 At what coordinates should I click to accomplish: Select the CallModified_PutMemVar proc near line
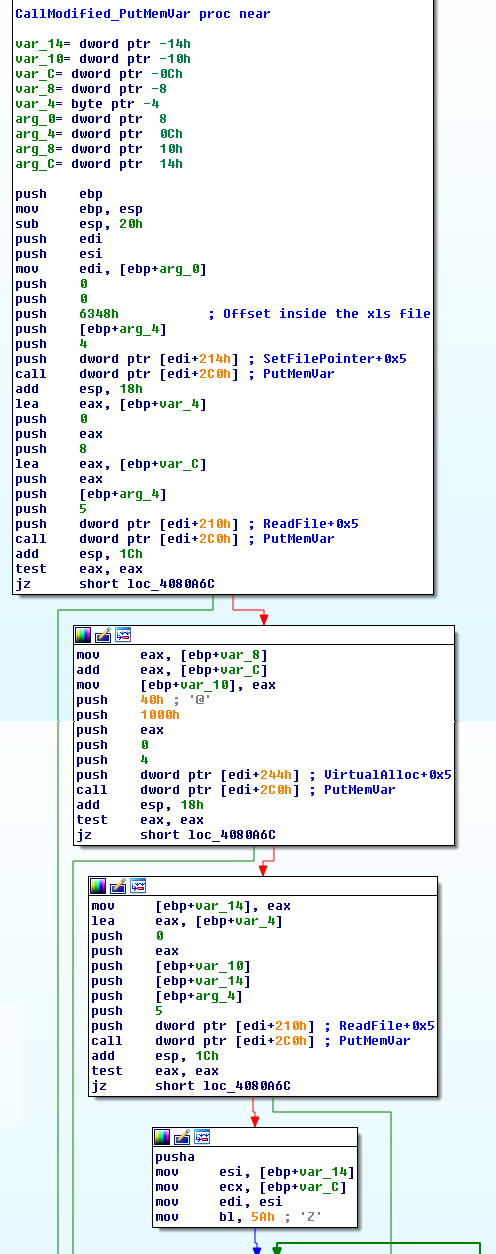click(x=142, y=14)
